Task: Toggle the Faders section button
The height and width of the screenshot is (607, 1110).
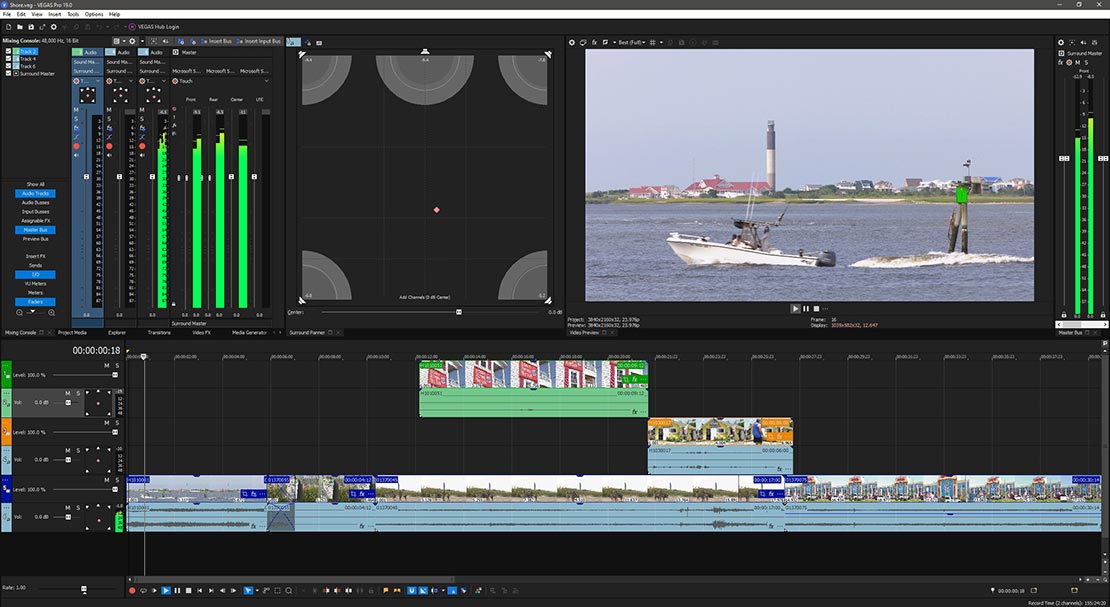Action: pyautogui.click(x=35, y=302)
